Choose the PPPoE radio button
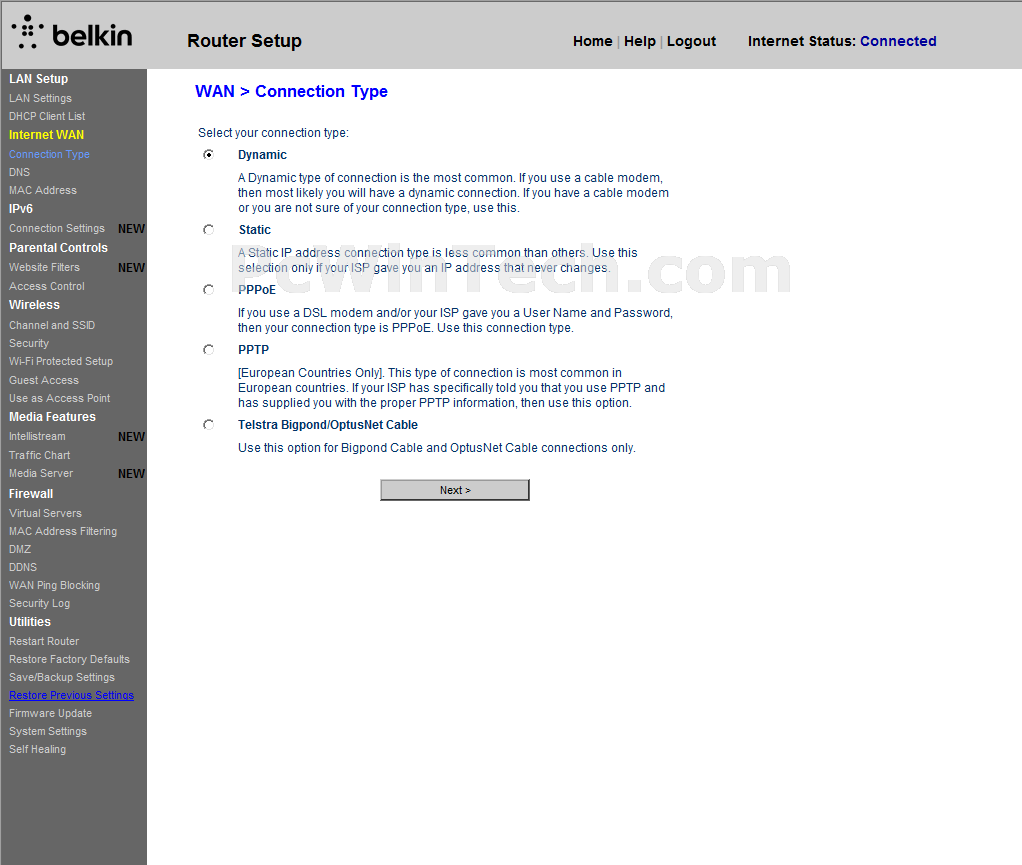 pos(209,289)
